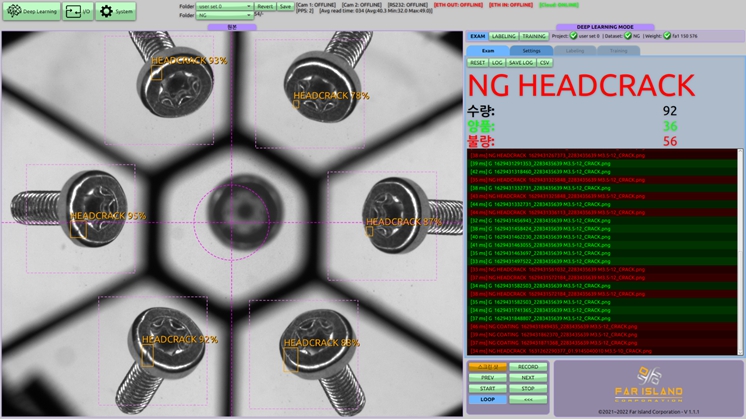This screenshot has height=419, width=746.
Task: Select the '[46 ms] NG COATING' log row
Action: (602, 326)
